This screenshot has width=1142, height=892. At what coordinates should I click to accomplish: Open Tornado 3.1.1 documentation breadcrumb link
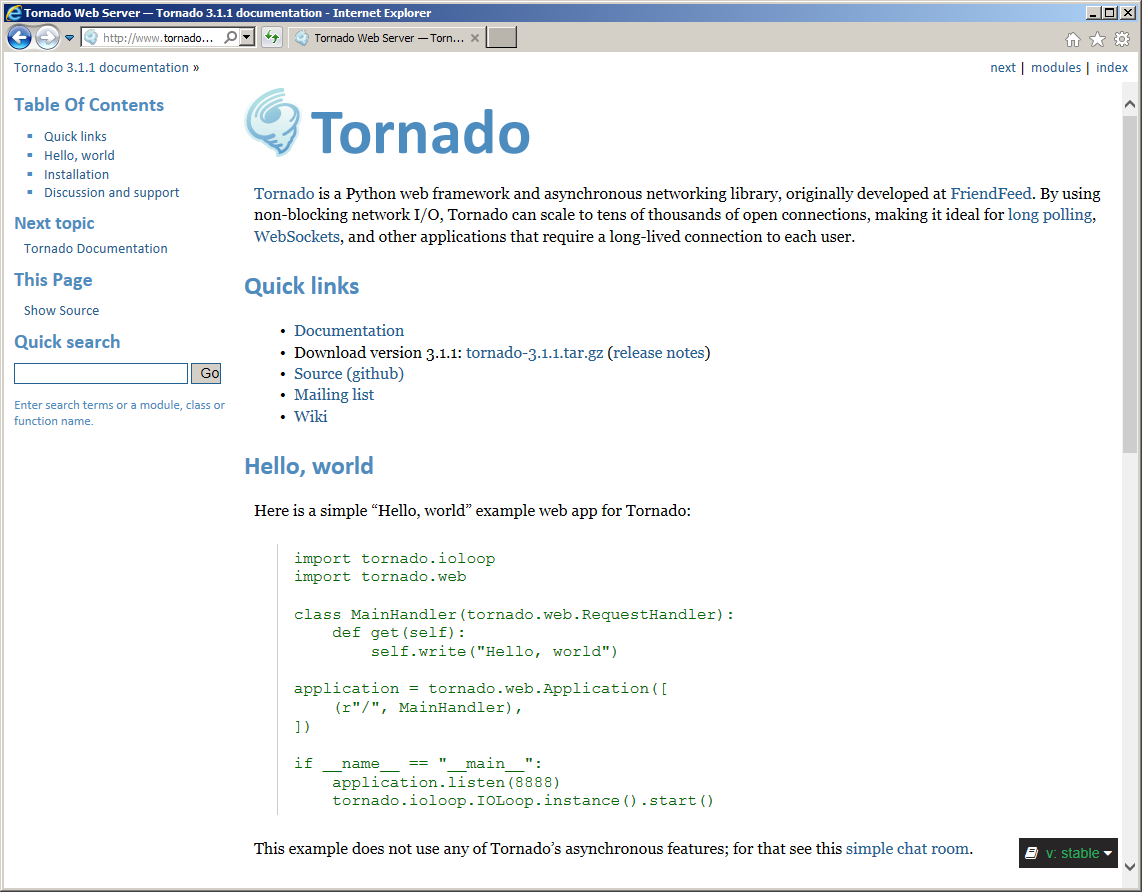[101, 67]
